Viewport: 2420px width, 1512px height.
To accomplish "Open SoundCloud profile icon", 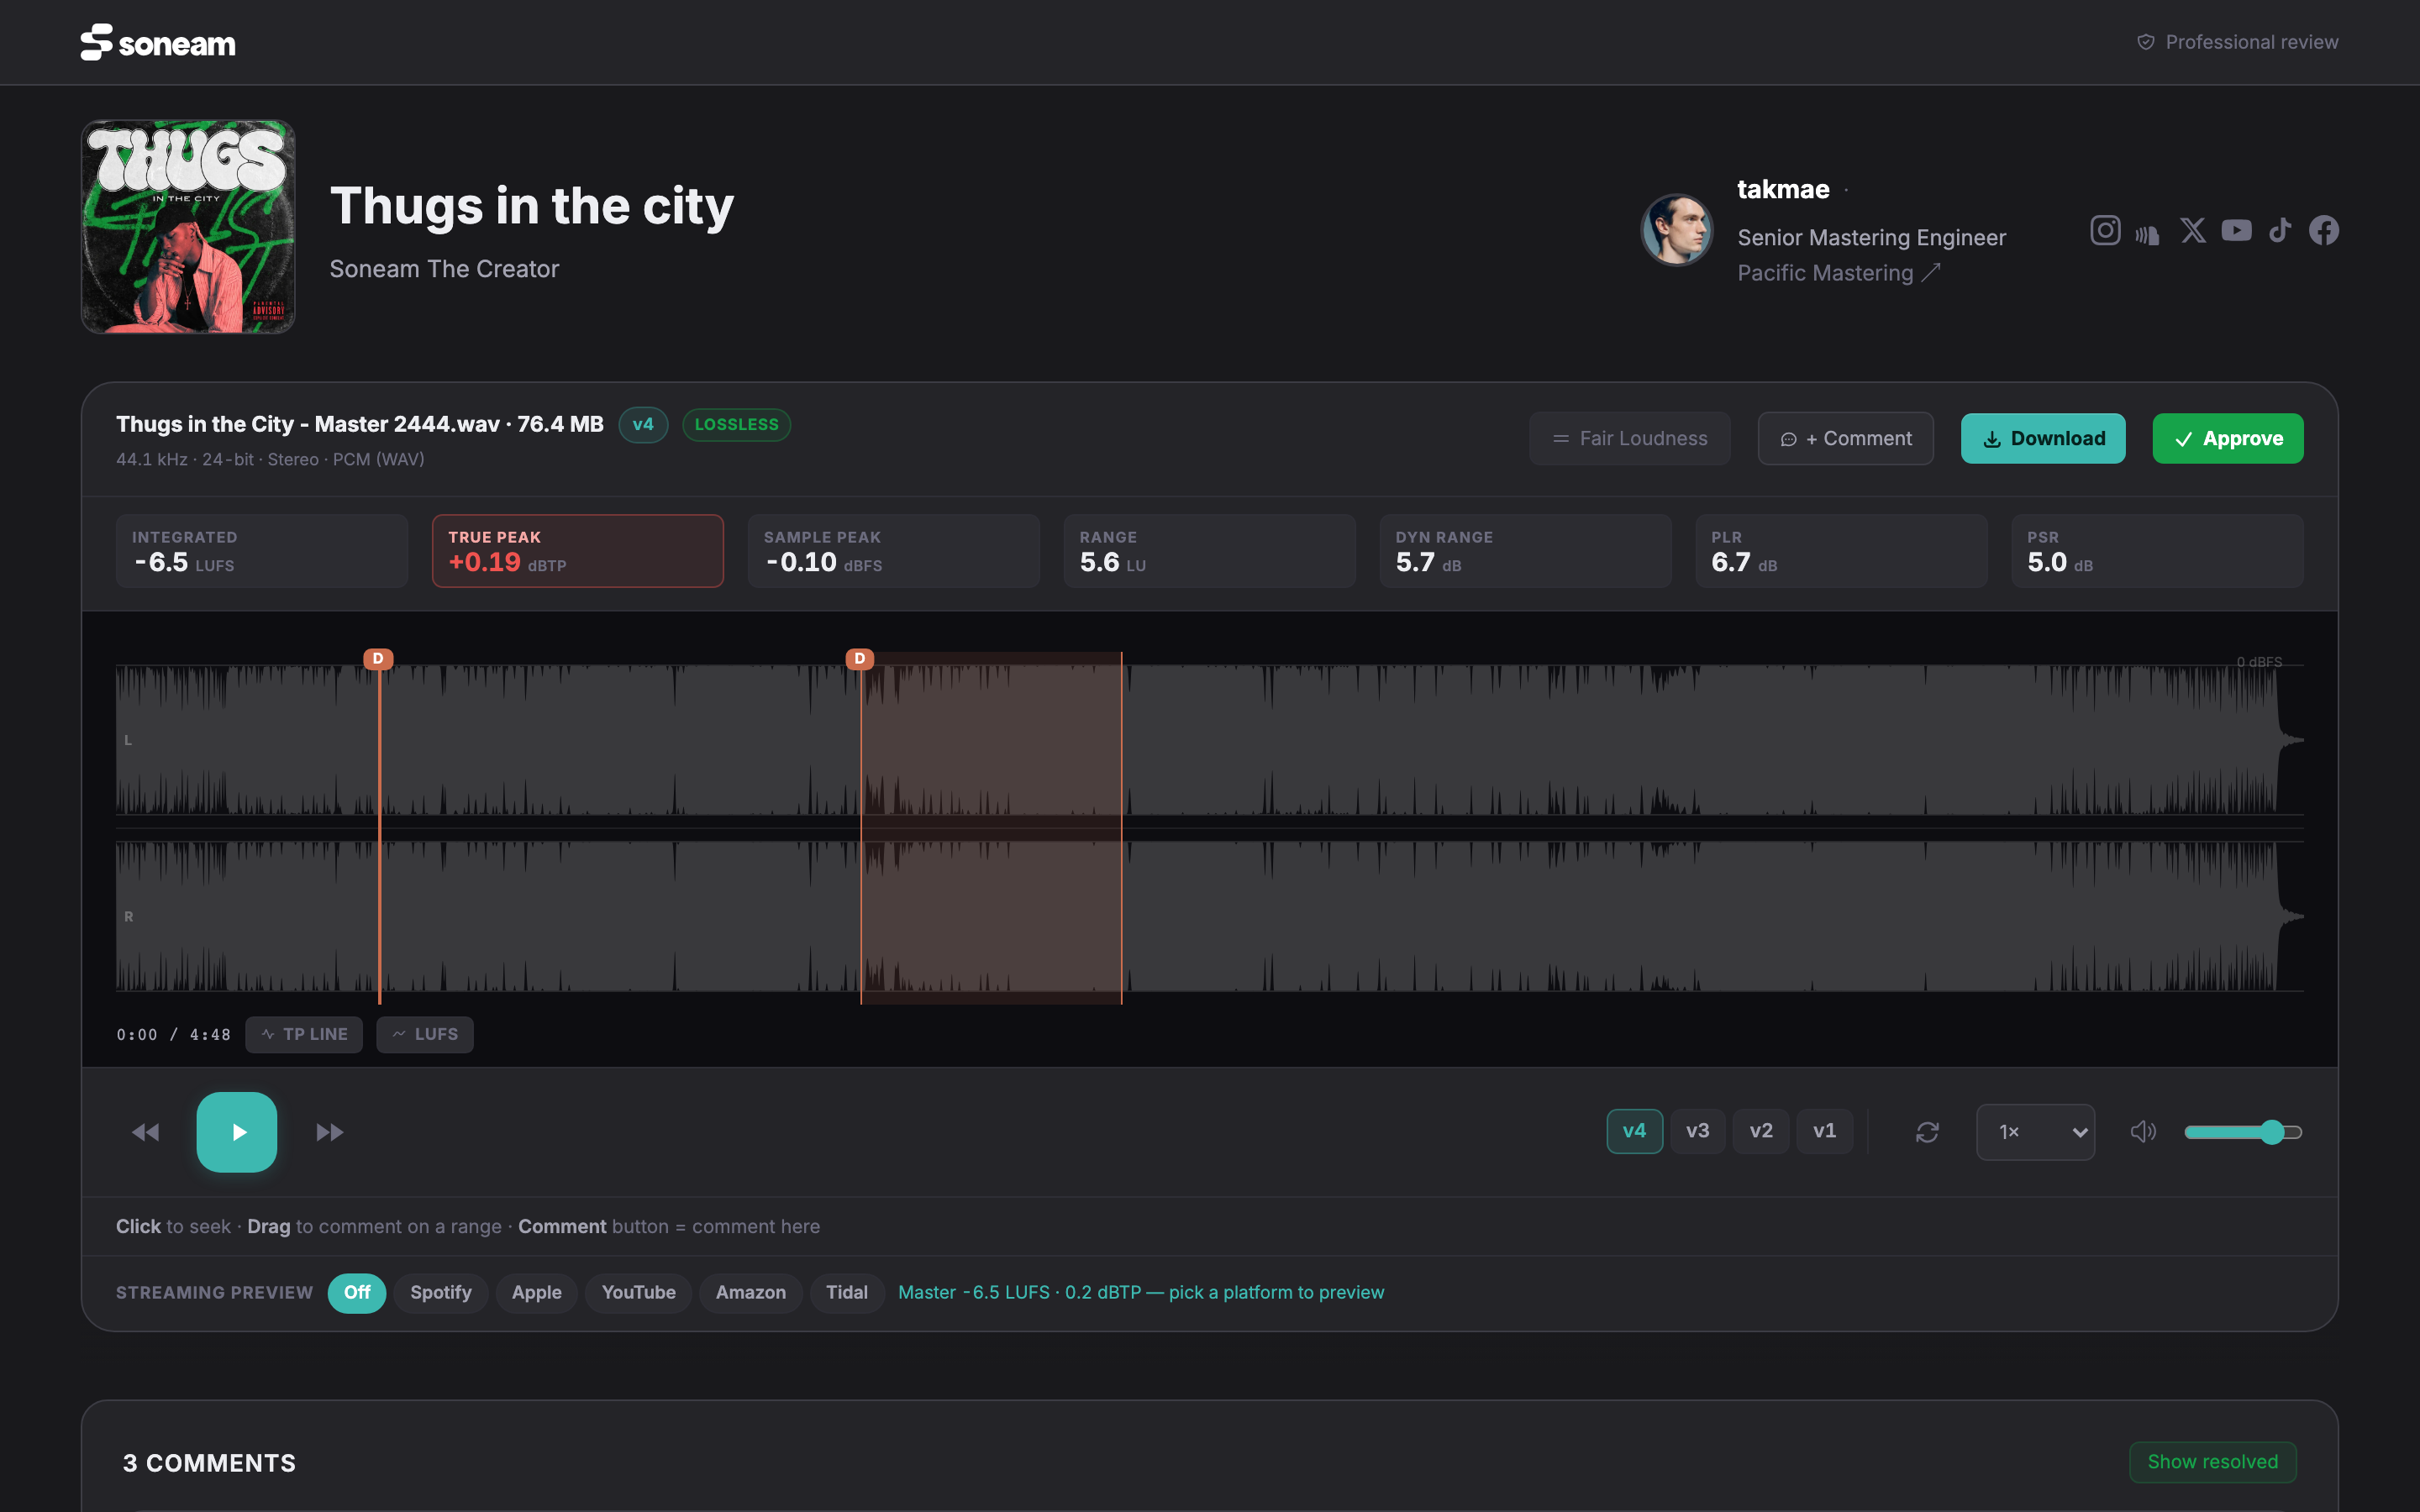I will [x=2148, y=233].
